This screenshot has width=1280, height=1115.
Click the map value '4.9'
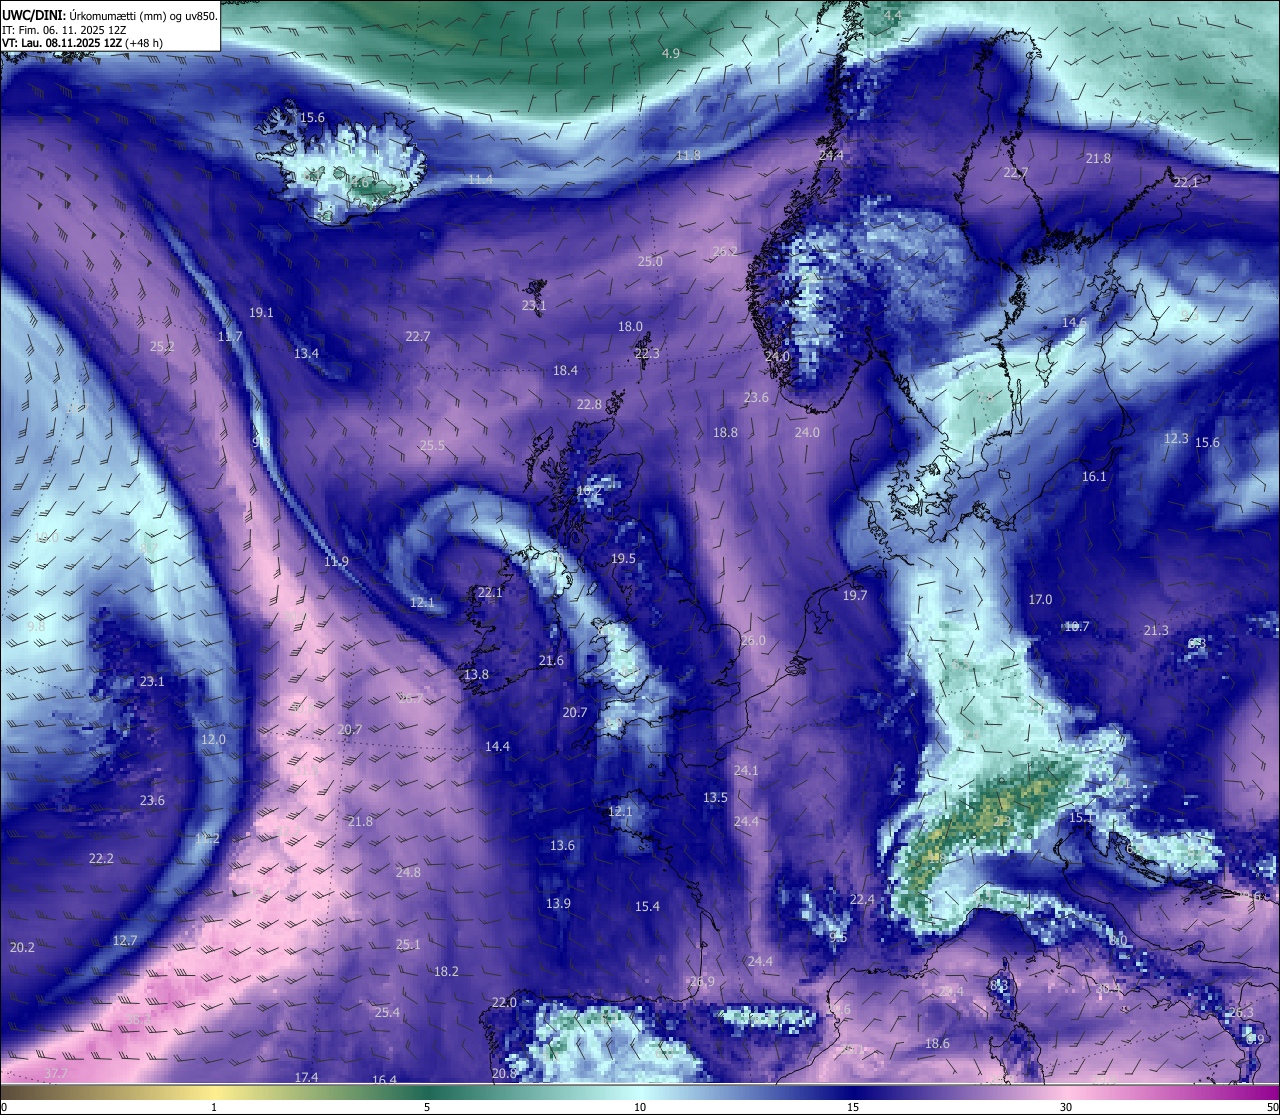coord(671,53)
